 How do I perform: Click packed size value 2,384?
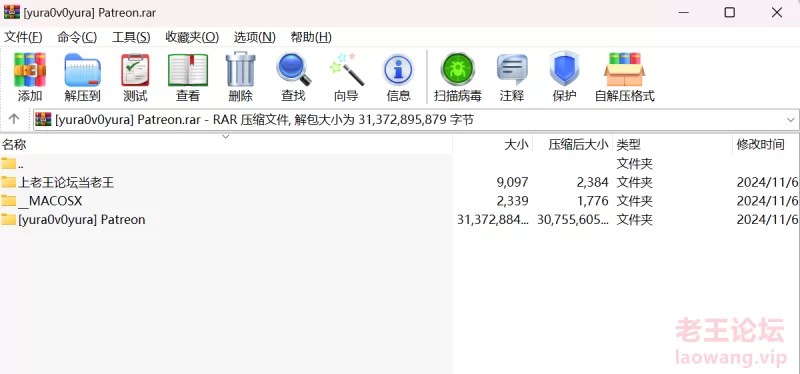tap(592, 182)
